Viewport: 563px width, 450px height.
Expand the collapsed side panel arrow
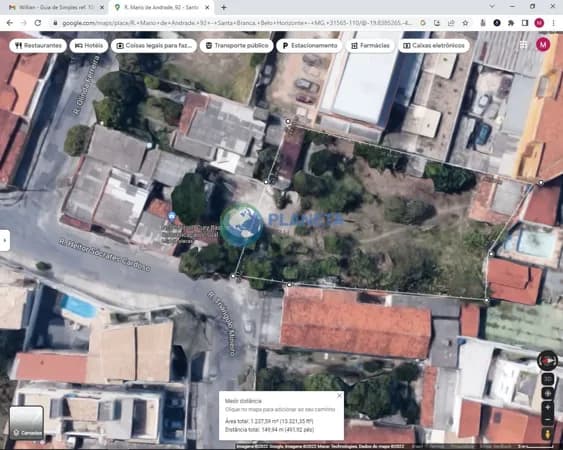[x=4, y=240]
